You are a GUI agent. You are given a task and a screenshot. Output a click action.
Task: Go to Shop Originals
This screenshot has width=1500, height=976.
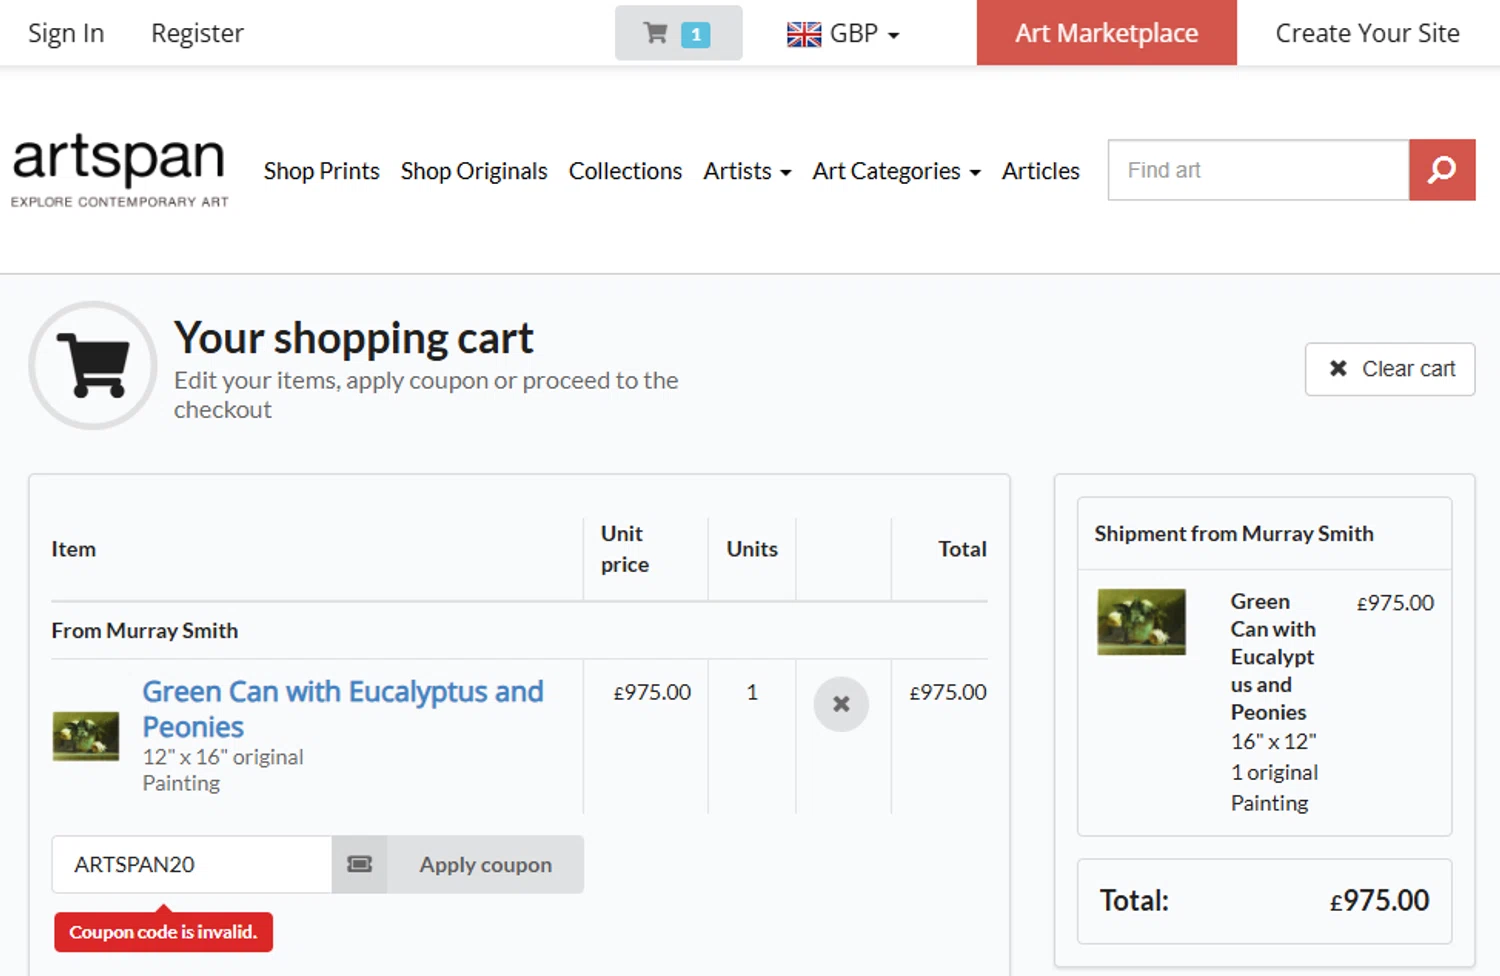coord(474,171)
